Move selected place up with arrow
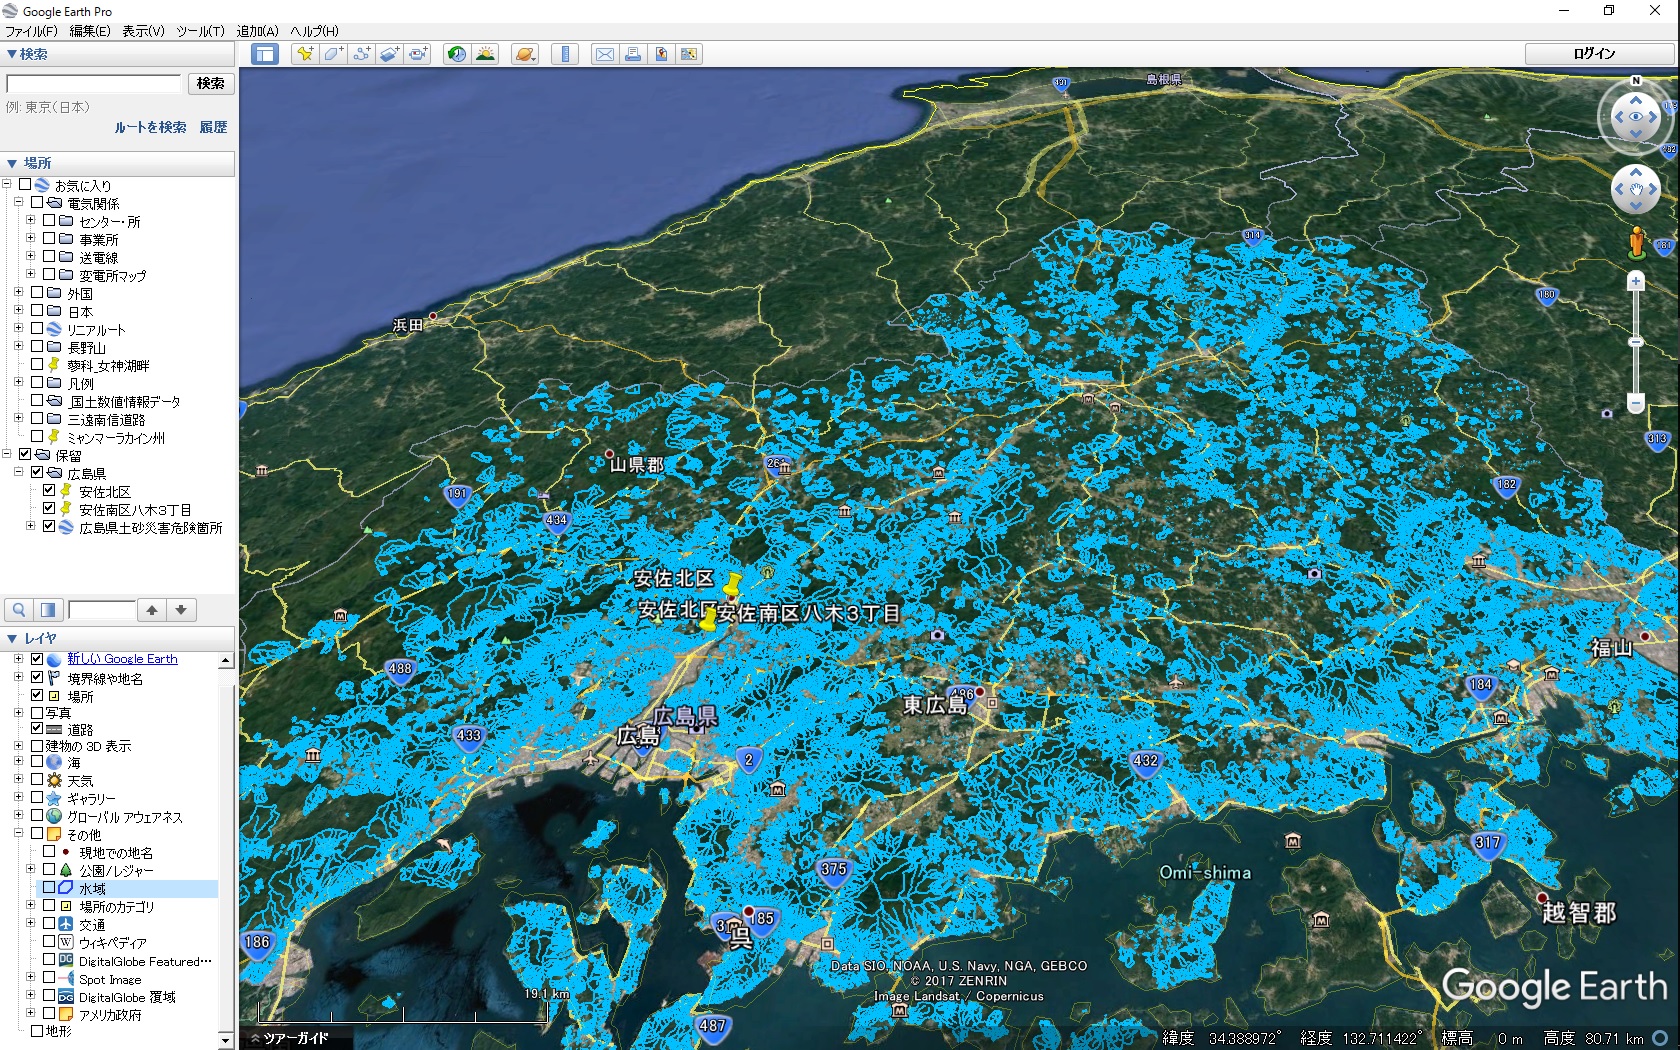This screenshot has height=1050, width=1680. (x=152, y=610)
